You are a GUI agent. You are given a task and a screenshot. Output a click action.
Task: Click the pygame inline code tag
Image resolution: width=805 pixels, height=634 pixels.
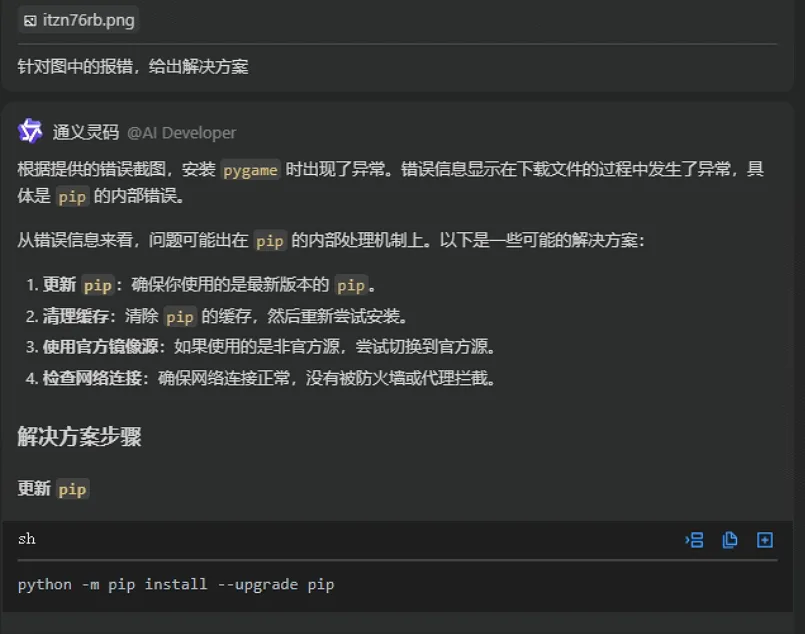click(251, 170)
